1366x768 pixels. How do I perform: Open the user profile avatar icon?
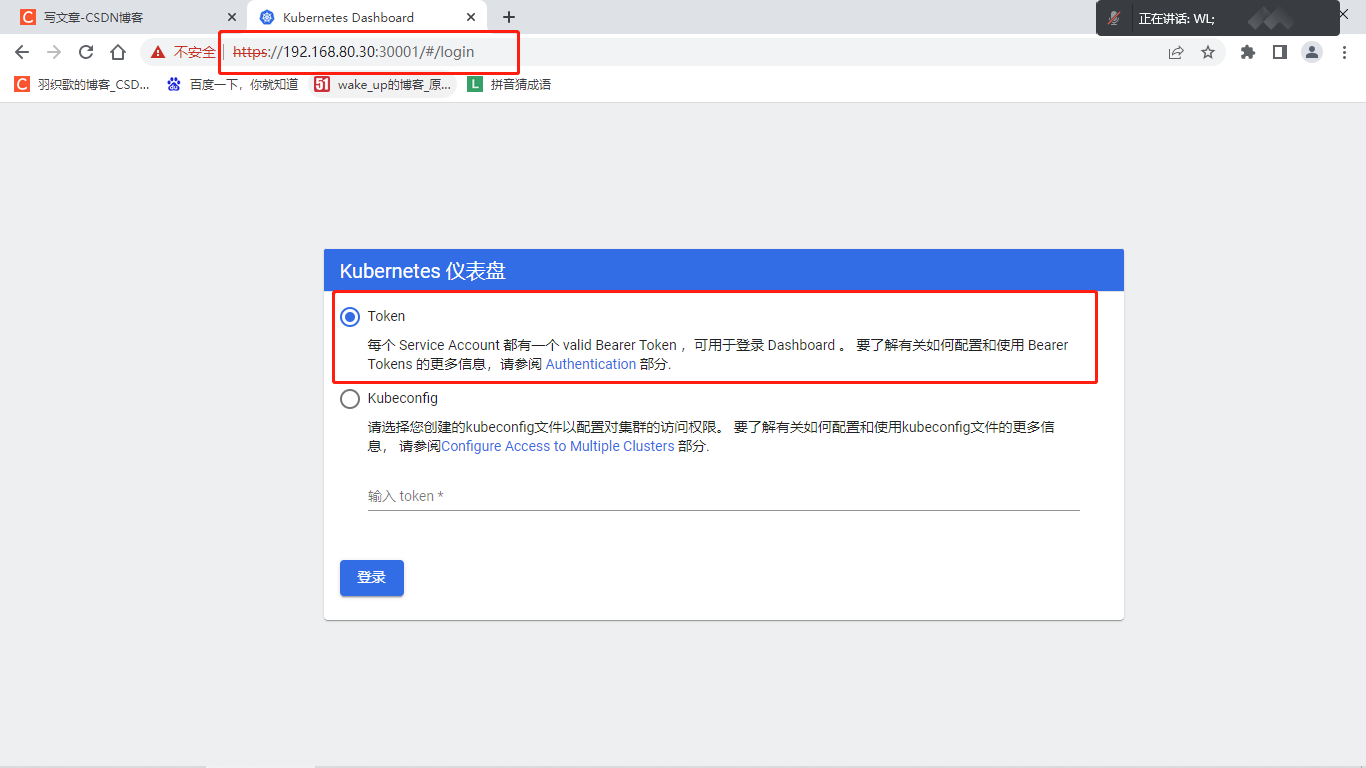(1312, 52)
